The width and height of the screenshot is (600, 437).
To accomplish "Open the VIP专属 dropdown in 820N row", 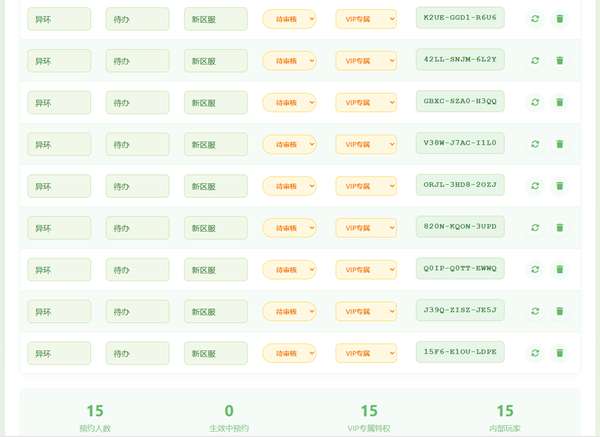I will [366, 228].
